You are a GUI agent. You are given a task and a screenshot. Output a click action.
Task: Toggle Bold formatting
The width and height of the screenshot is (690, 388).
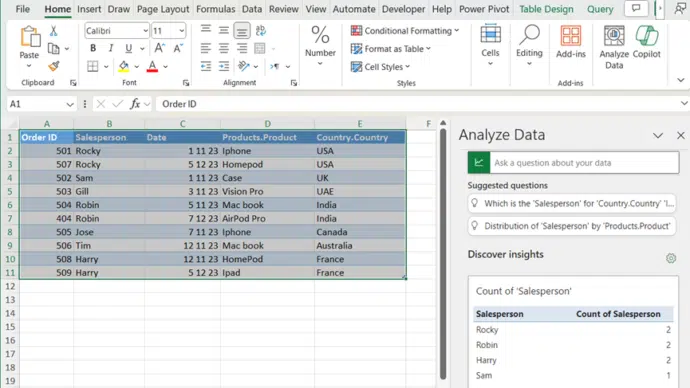tap(93, 48)
